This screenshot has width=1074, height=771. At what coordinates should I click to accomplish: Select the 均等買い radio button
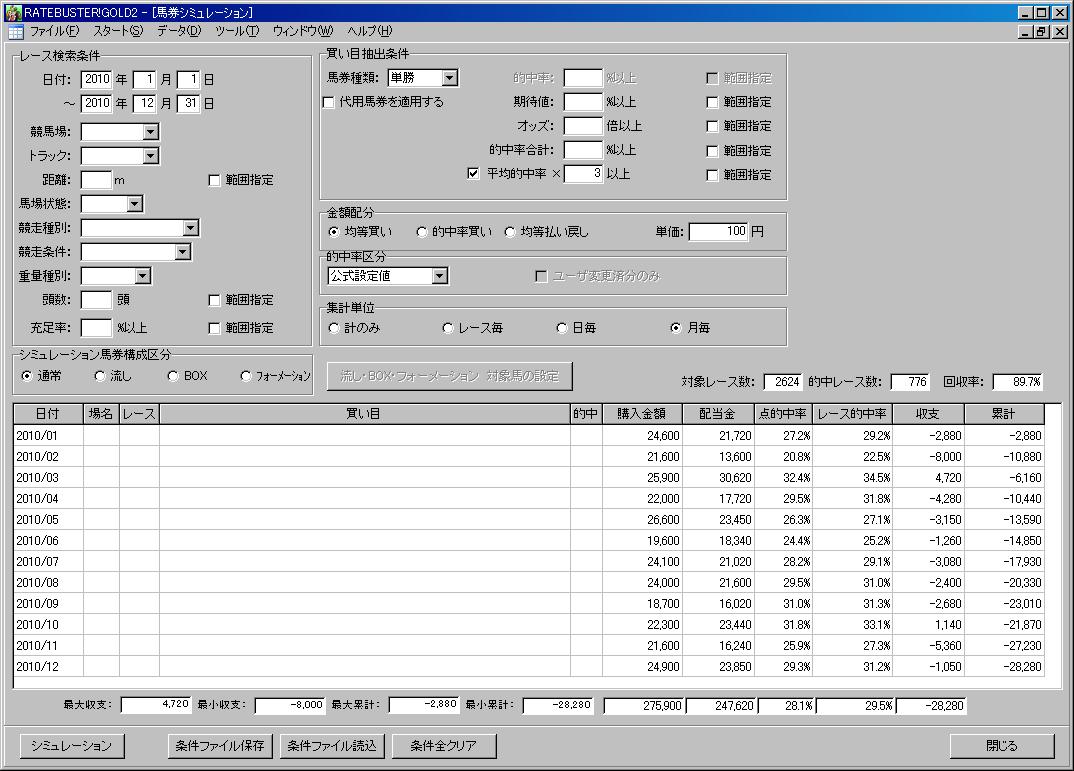point(334,231)
